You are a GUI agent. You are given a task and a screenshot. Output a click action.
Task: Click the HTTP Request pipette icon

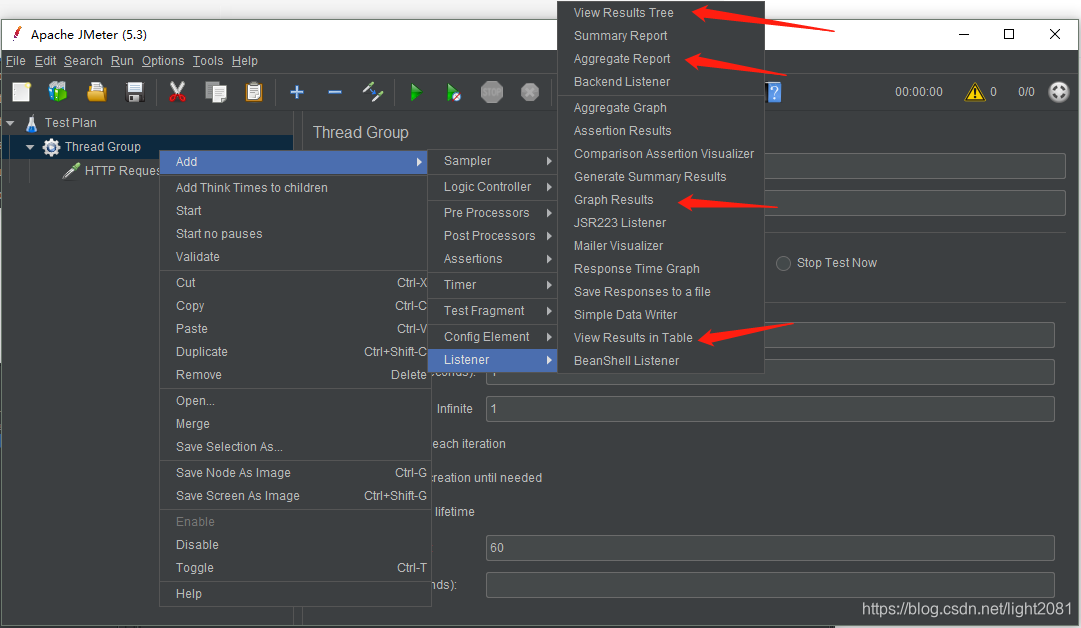71,171
